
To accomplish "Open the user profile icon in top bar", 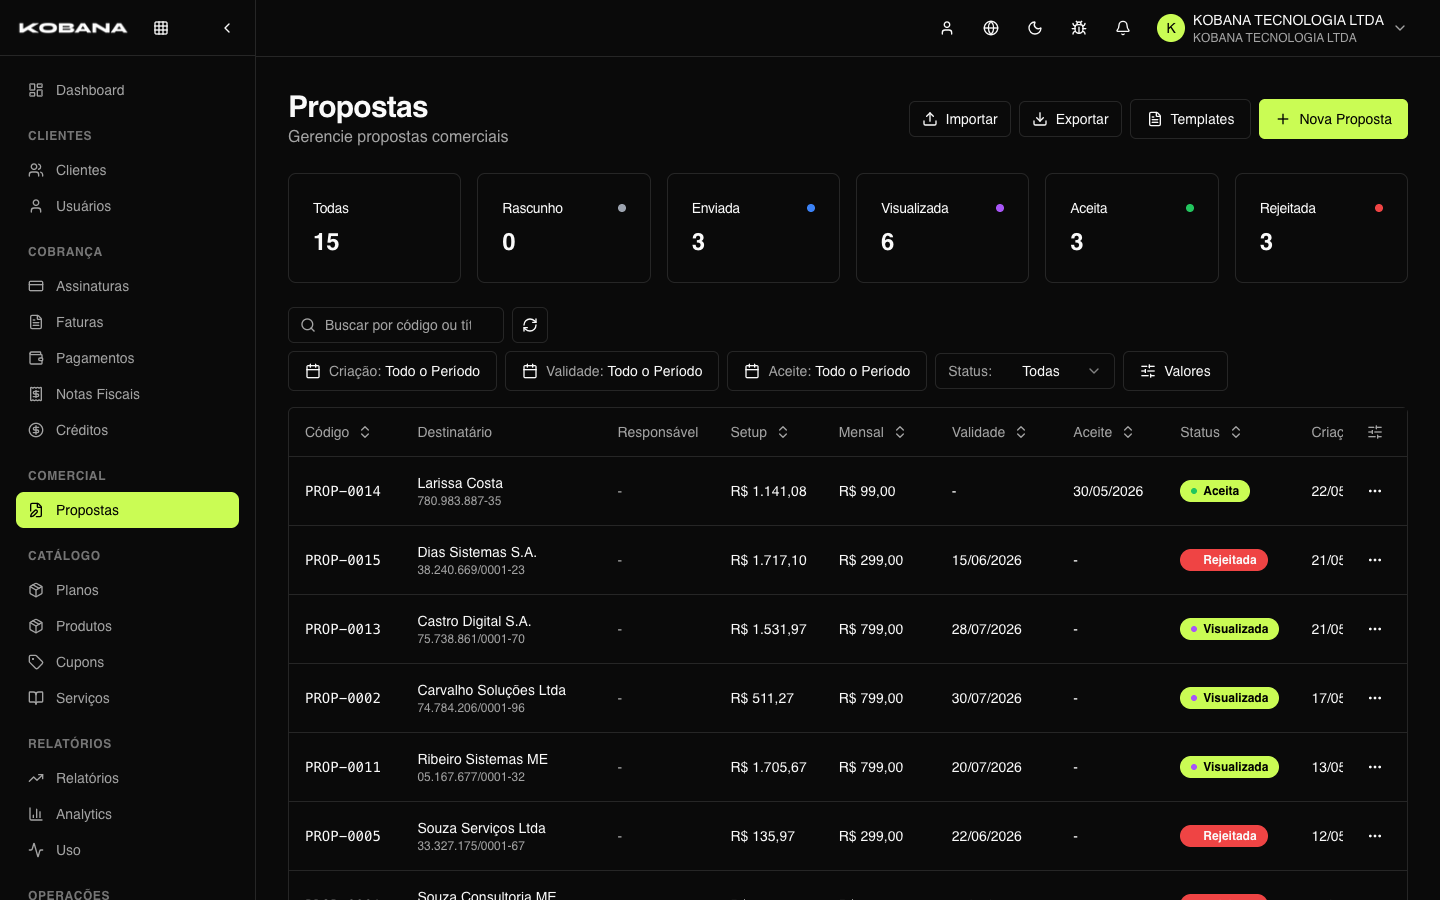I will coord(947,28).
